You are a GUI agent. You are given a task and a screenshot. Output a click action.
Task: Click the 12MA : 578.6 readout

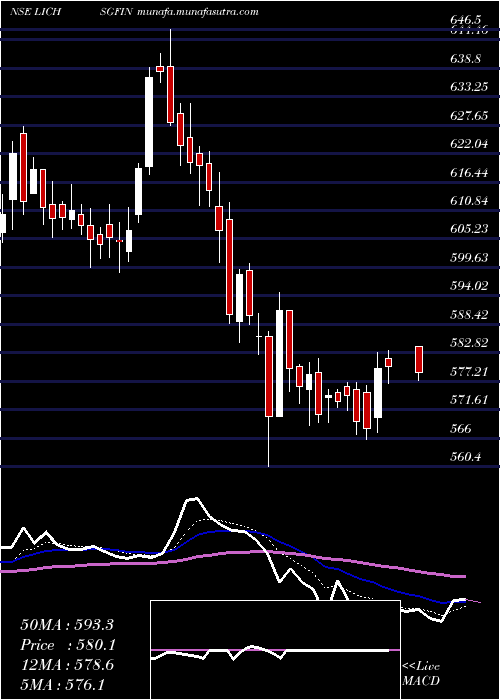click(67, 665)
